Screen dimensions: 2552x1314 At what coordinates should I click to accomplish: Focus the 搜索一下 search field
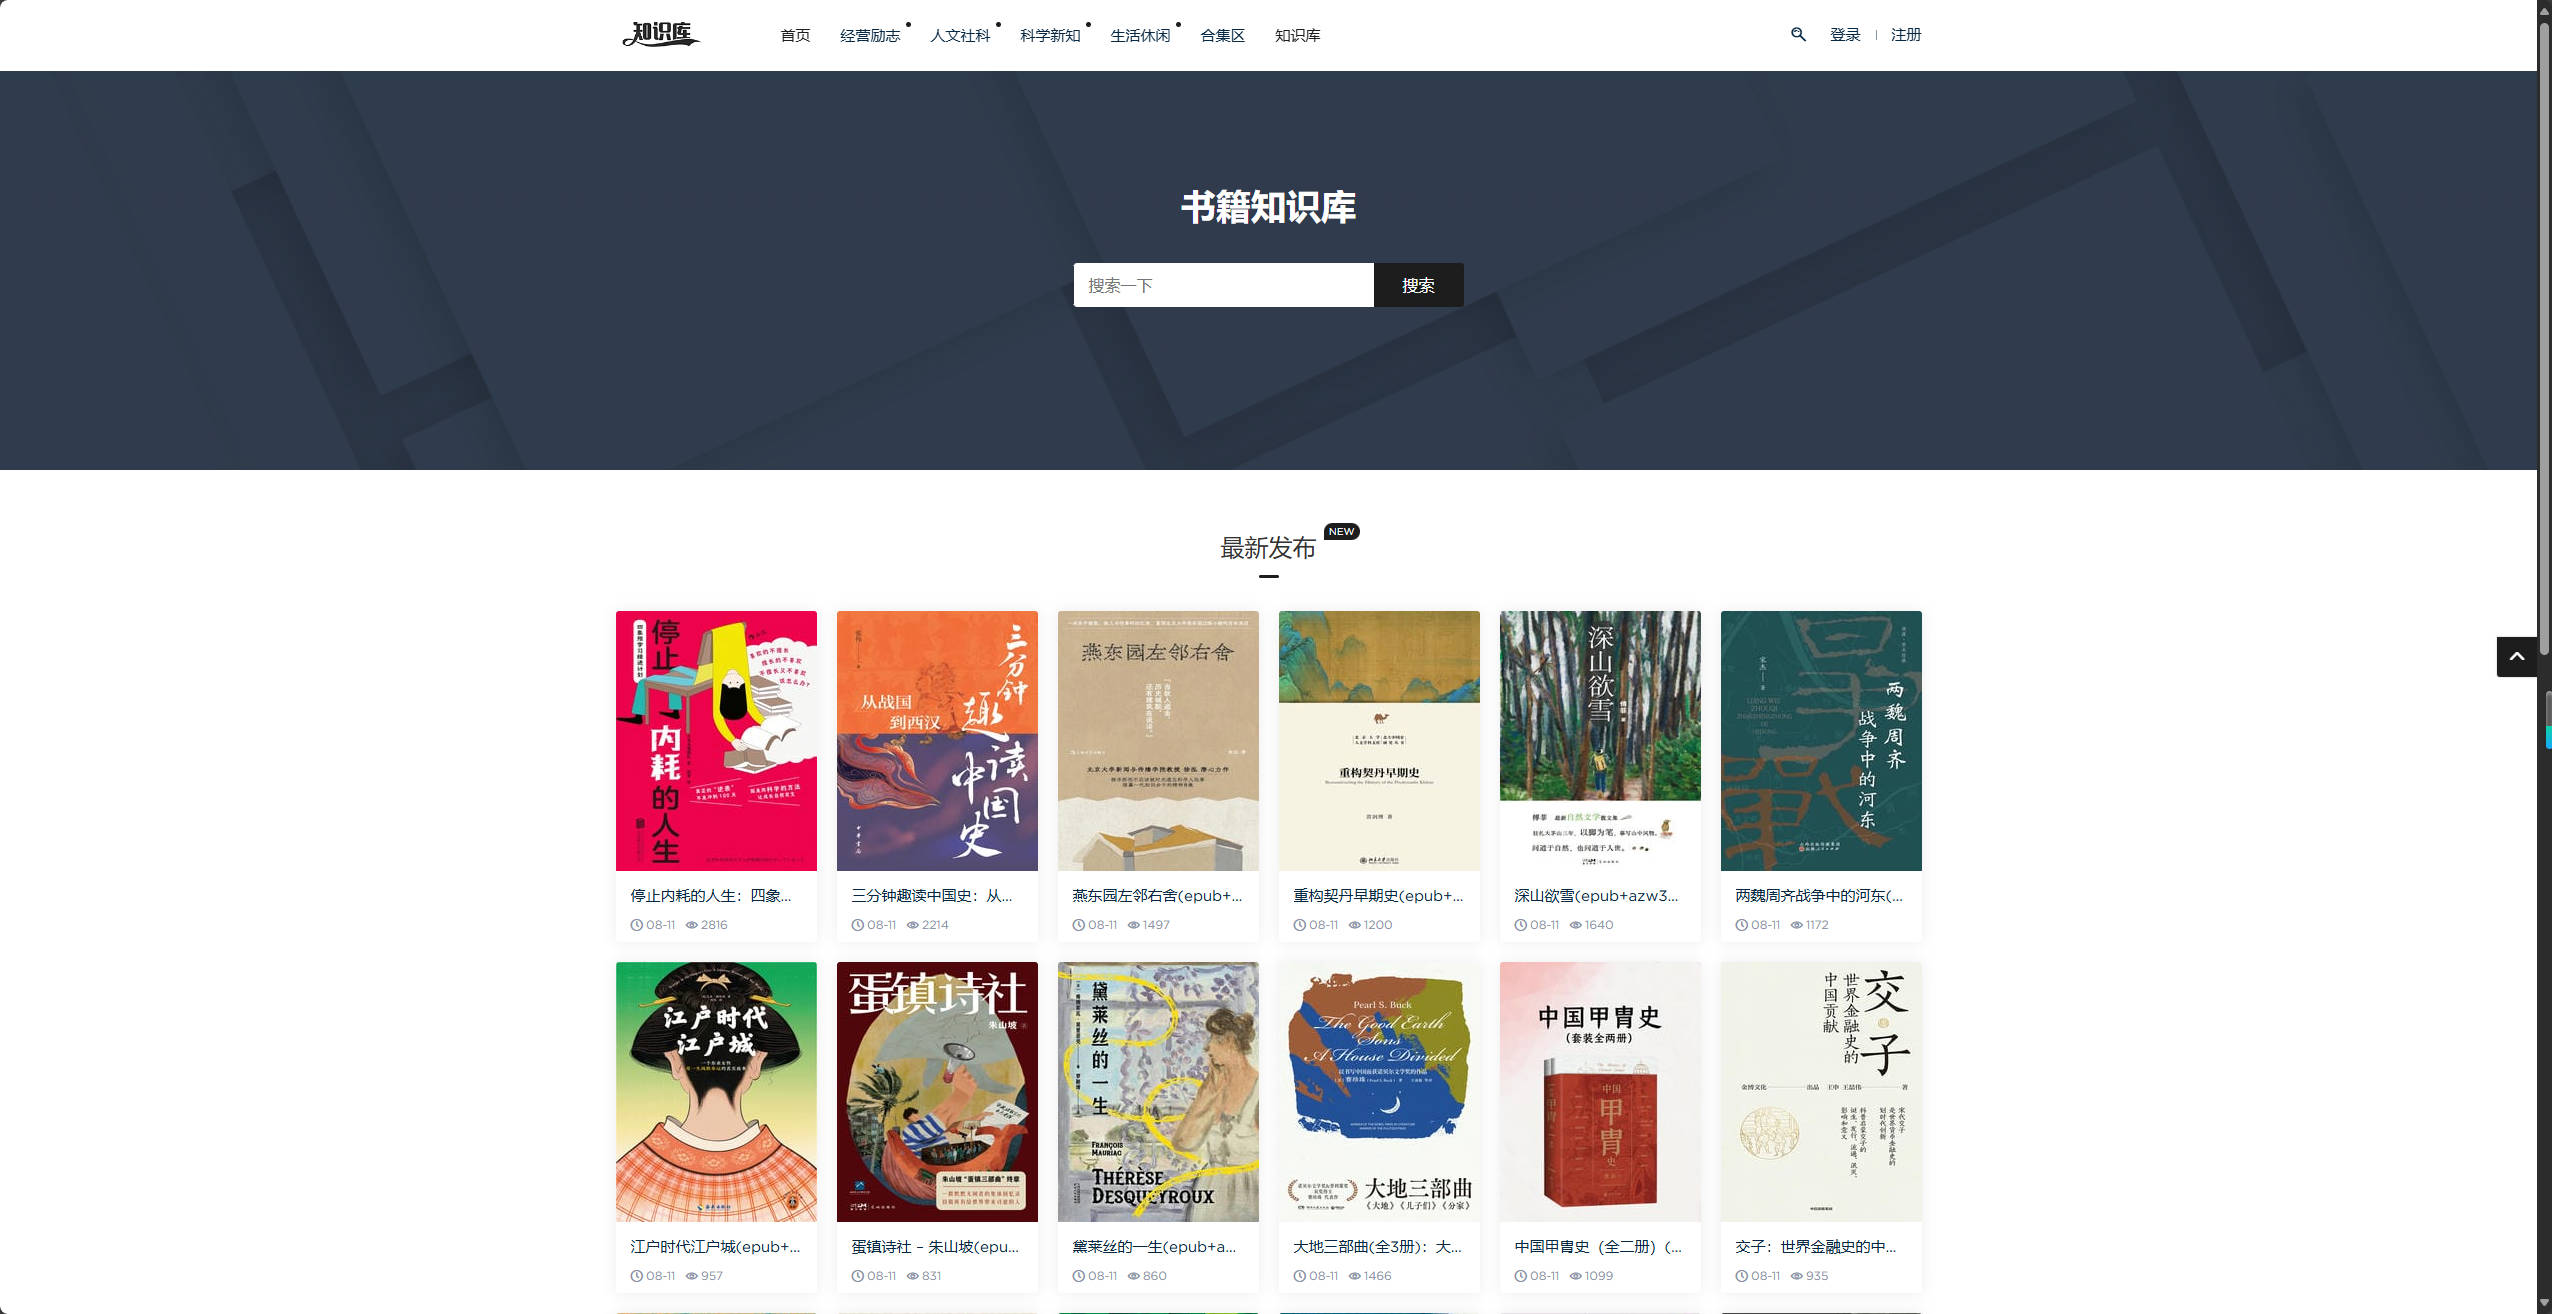(x=1223, y=285)
